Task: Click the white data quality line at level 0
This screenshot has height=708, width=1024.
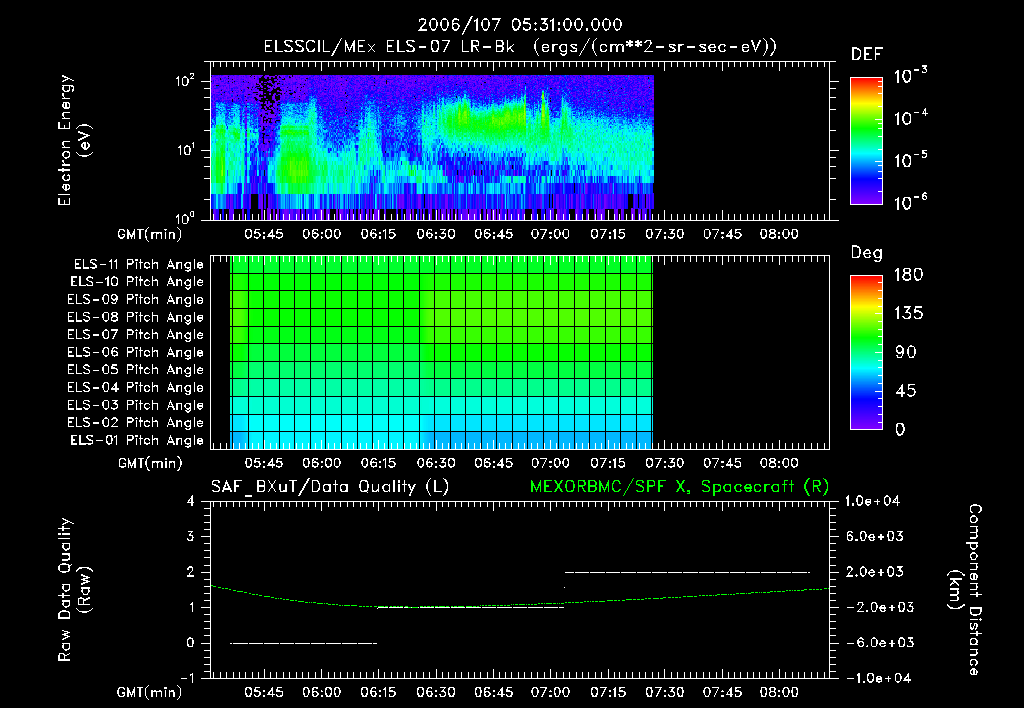Action: pyautogui.click(x=304, y=643)
